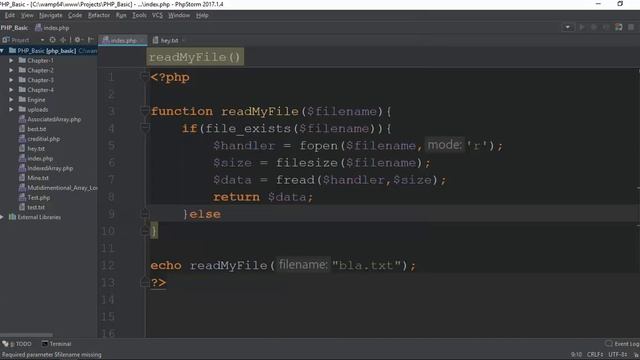Open the run configuration dropdown
The width and height of the screenshot is (640, 360).
tap(567, 27)
